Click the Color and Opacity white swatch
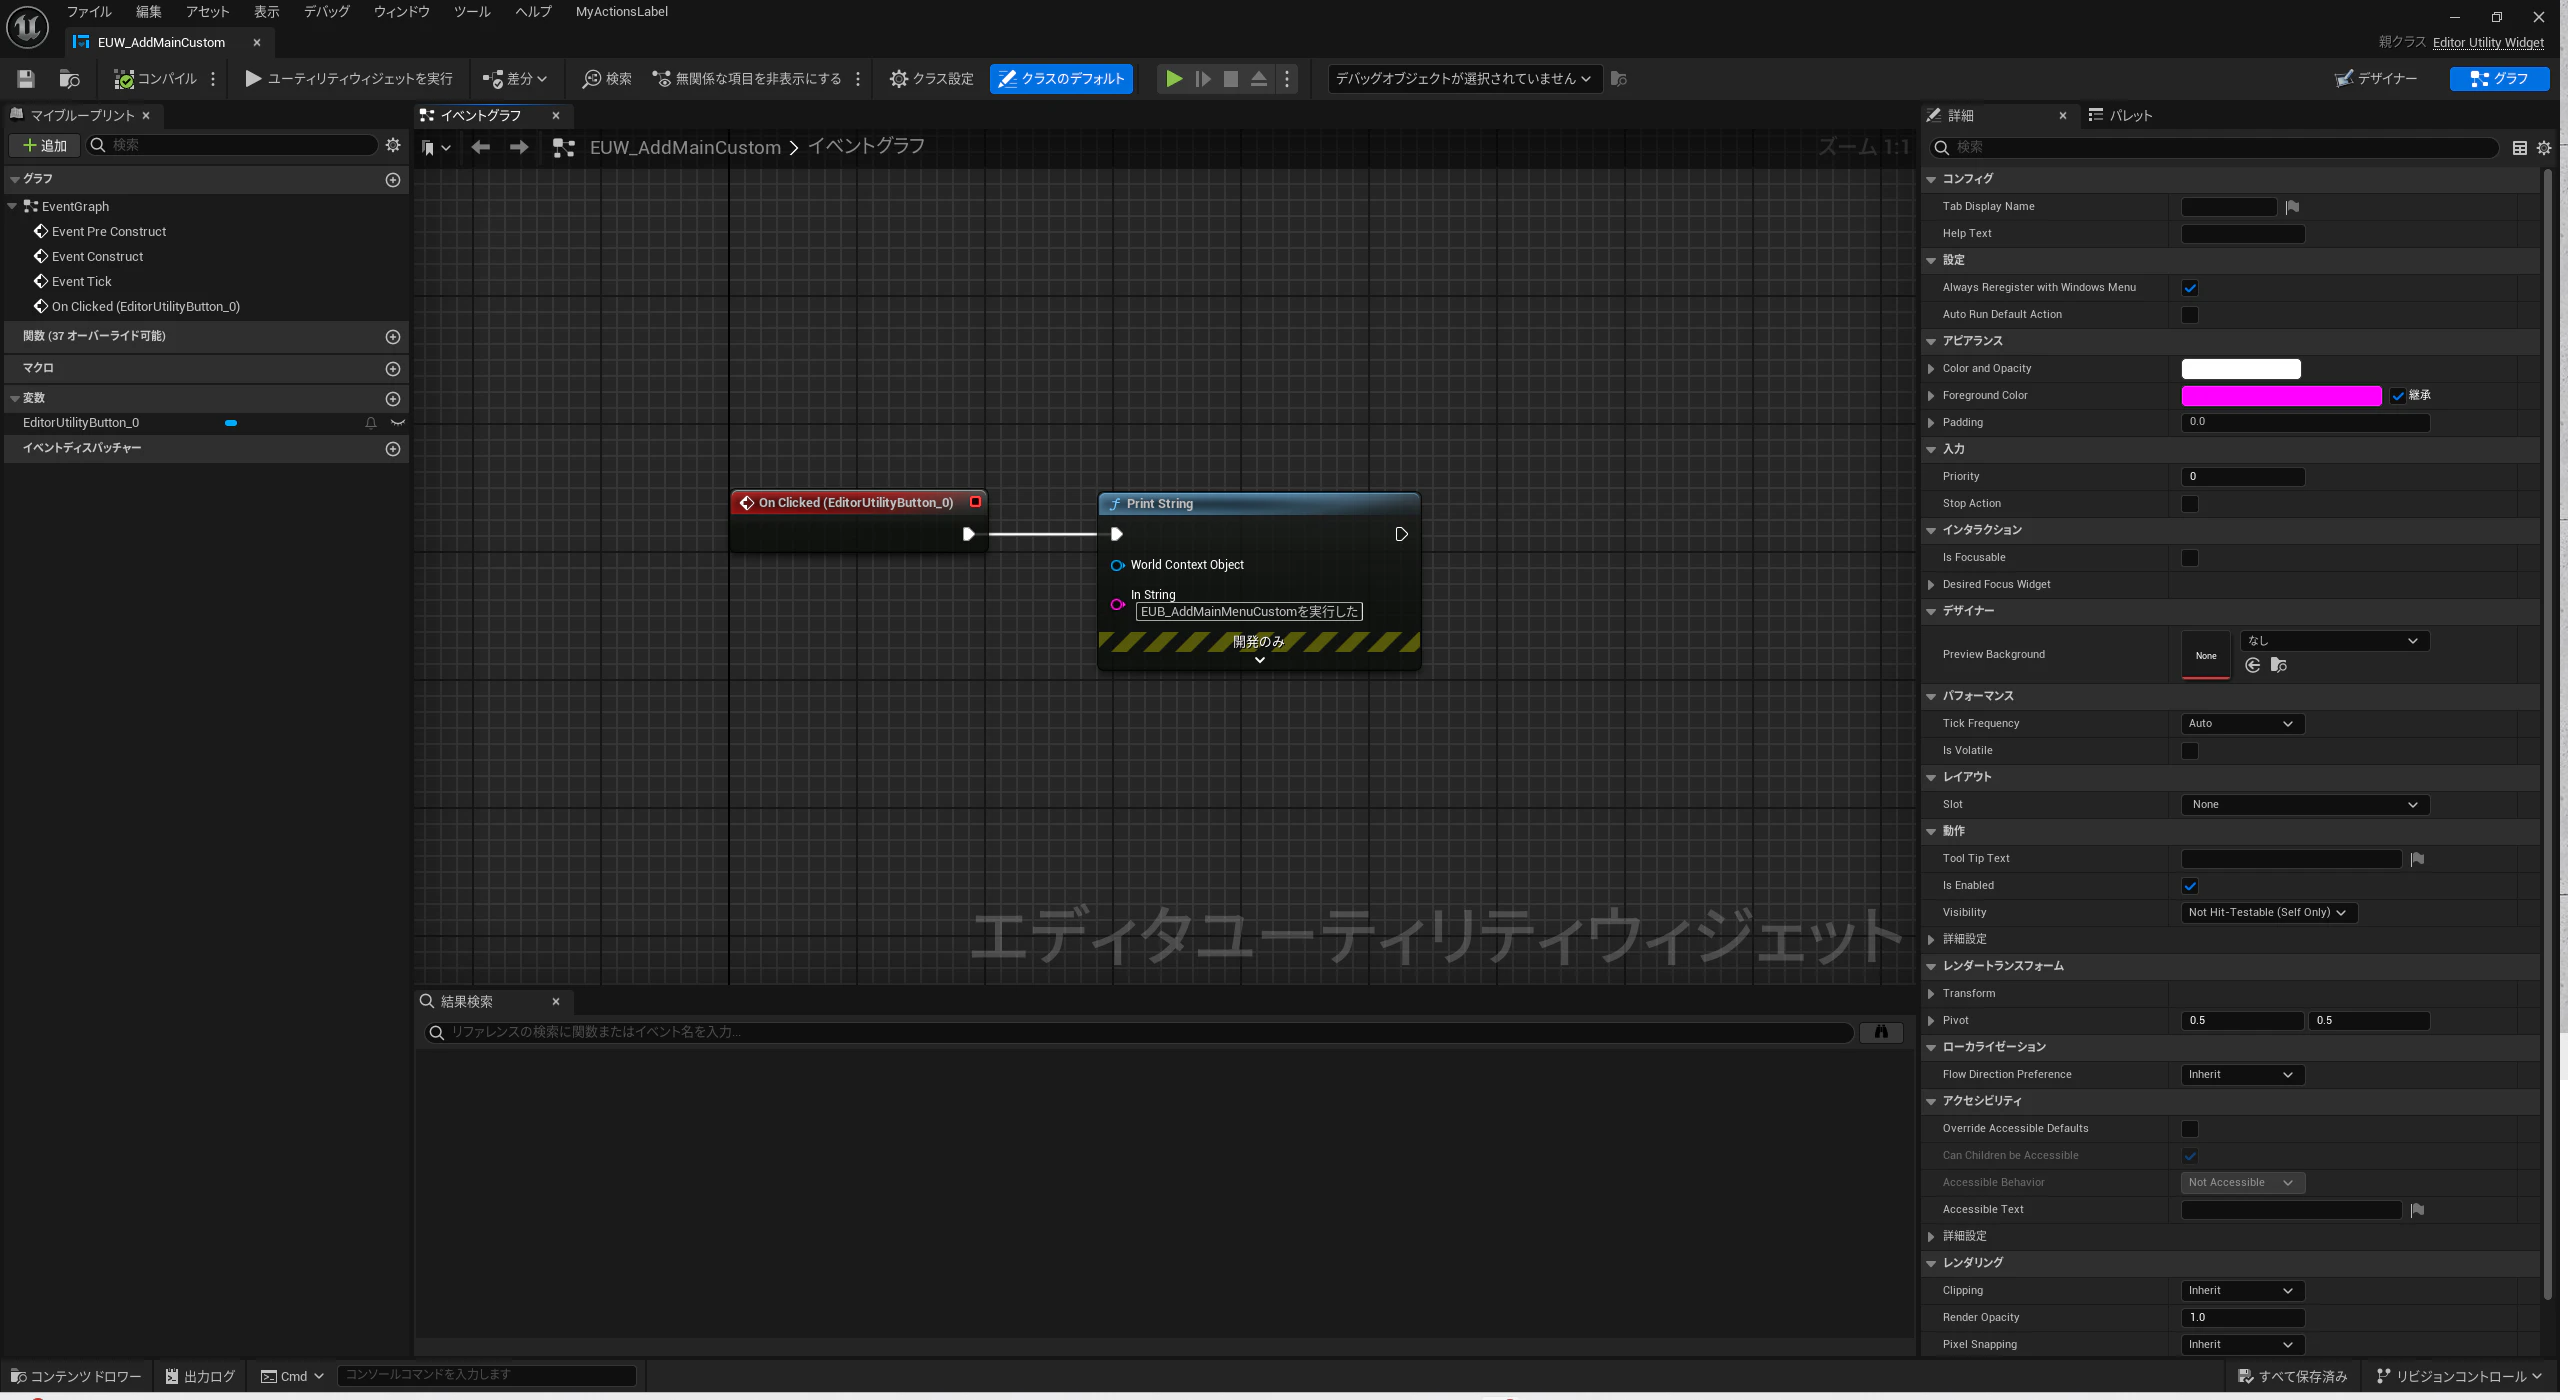Viewport: 2568px width, 1400px height. [x=2240, y=369]
